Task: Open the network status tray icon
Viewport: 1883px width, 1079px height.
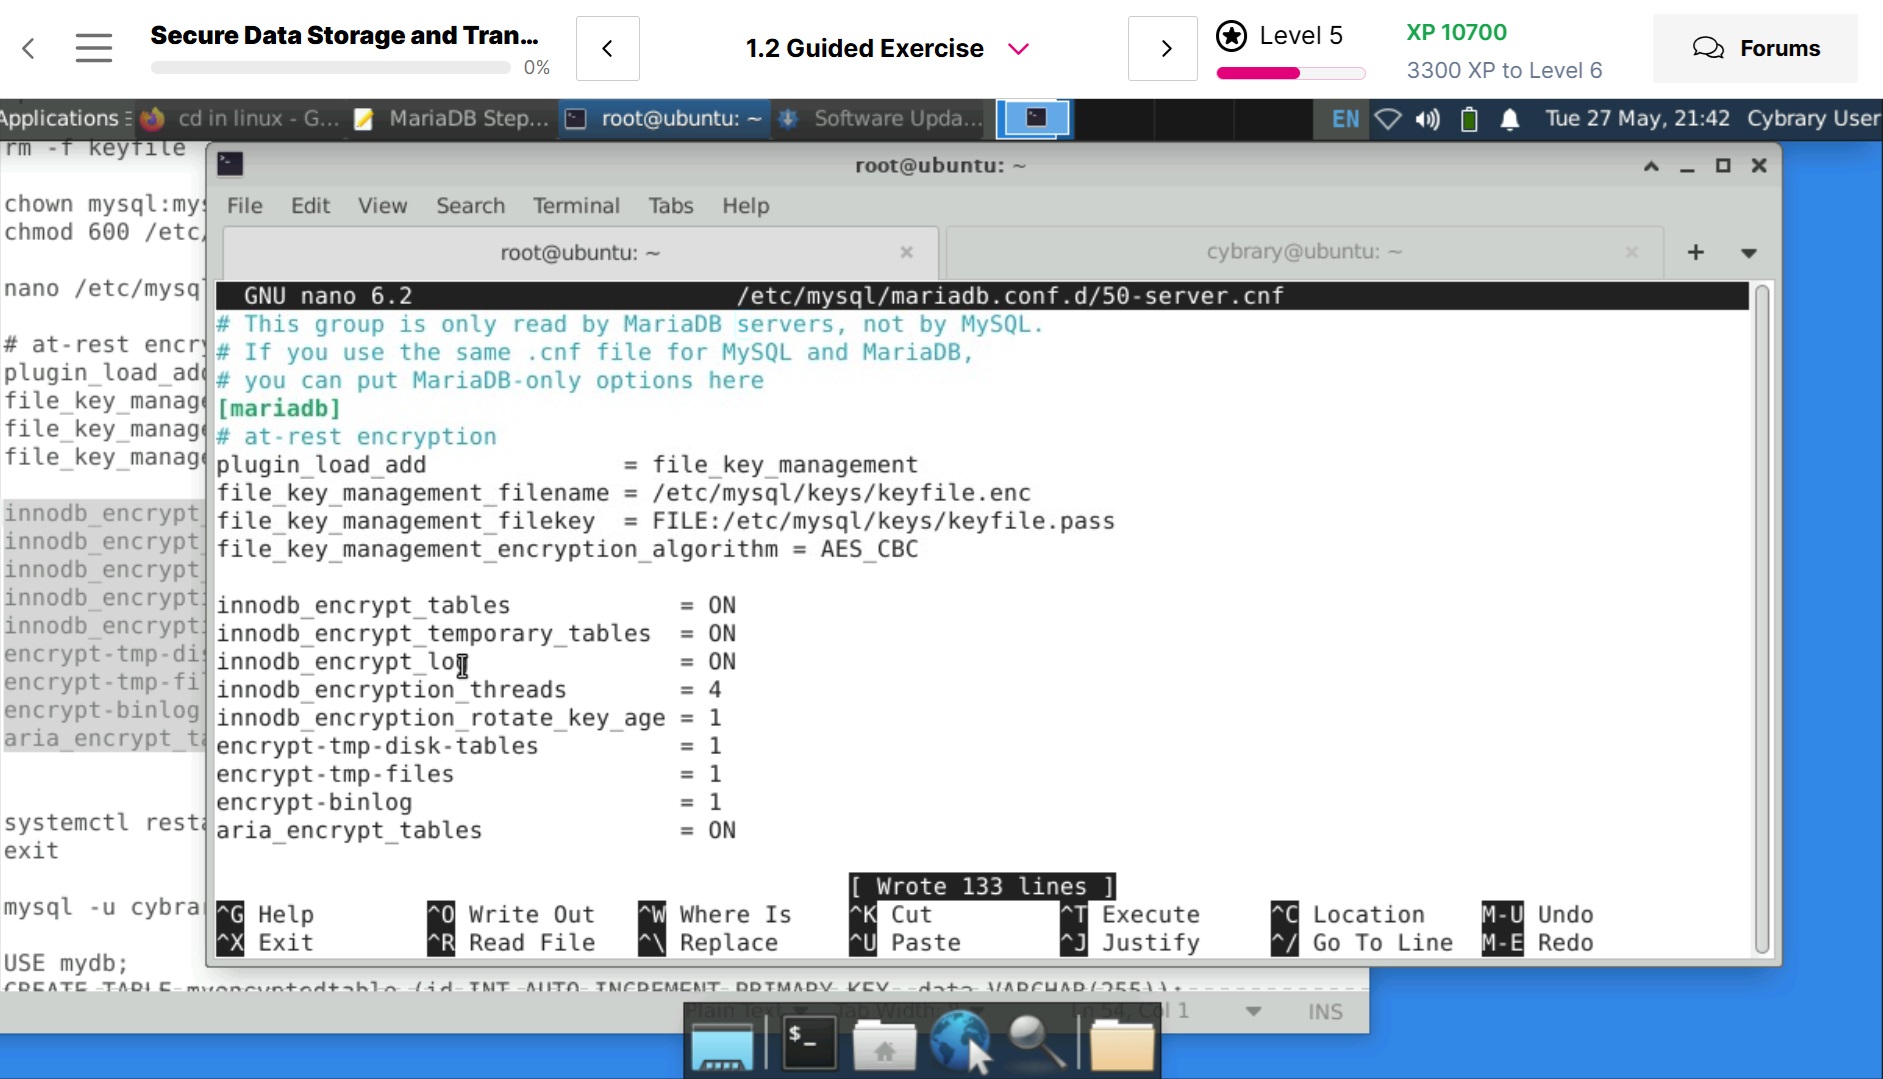Action: (x=1388, y=119)
